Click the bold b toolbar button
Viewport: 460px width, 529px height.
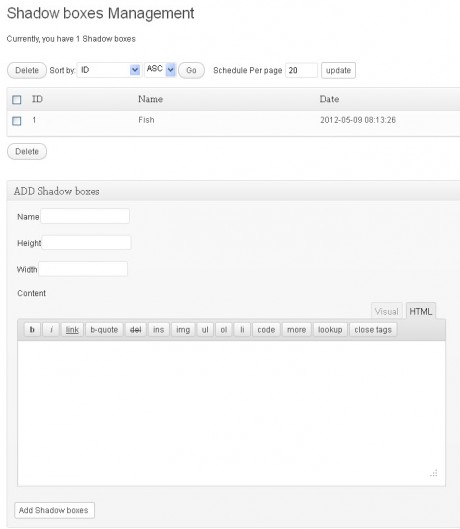point(32,329)
